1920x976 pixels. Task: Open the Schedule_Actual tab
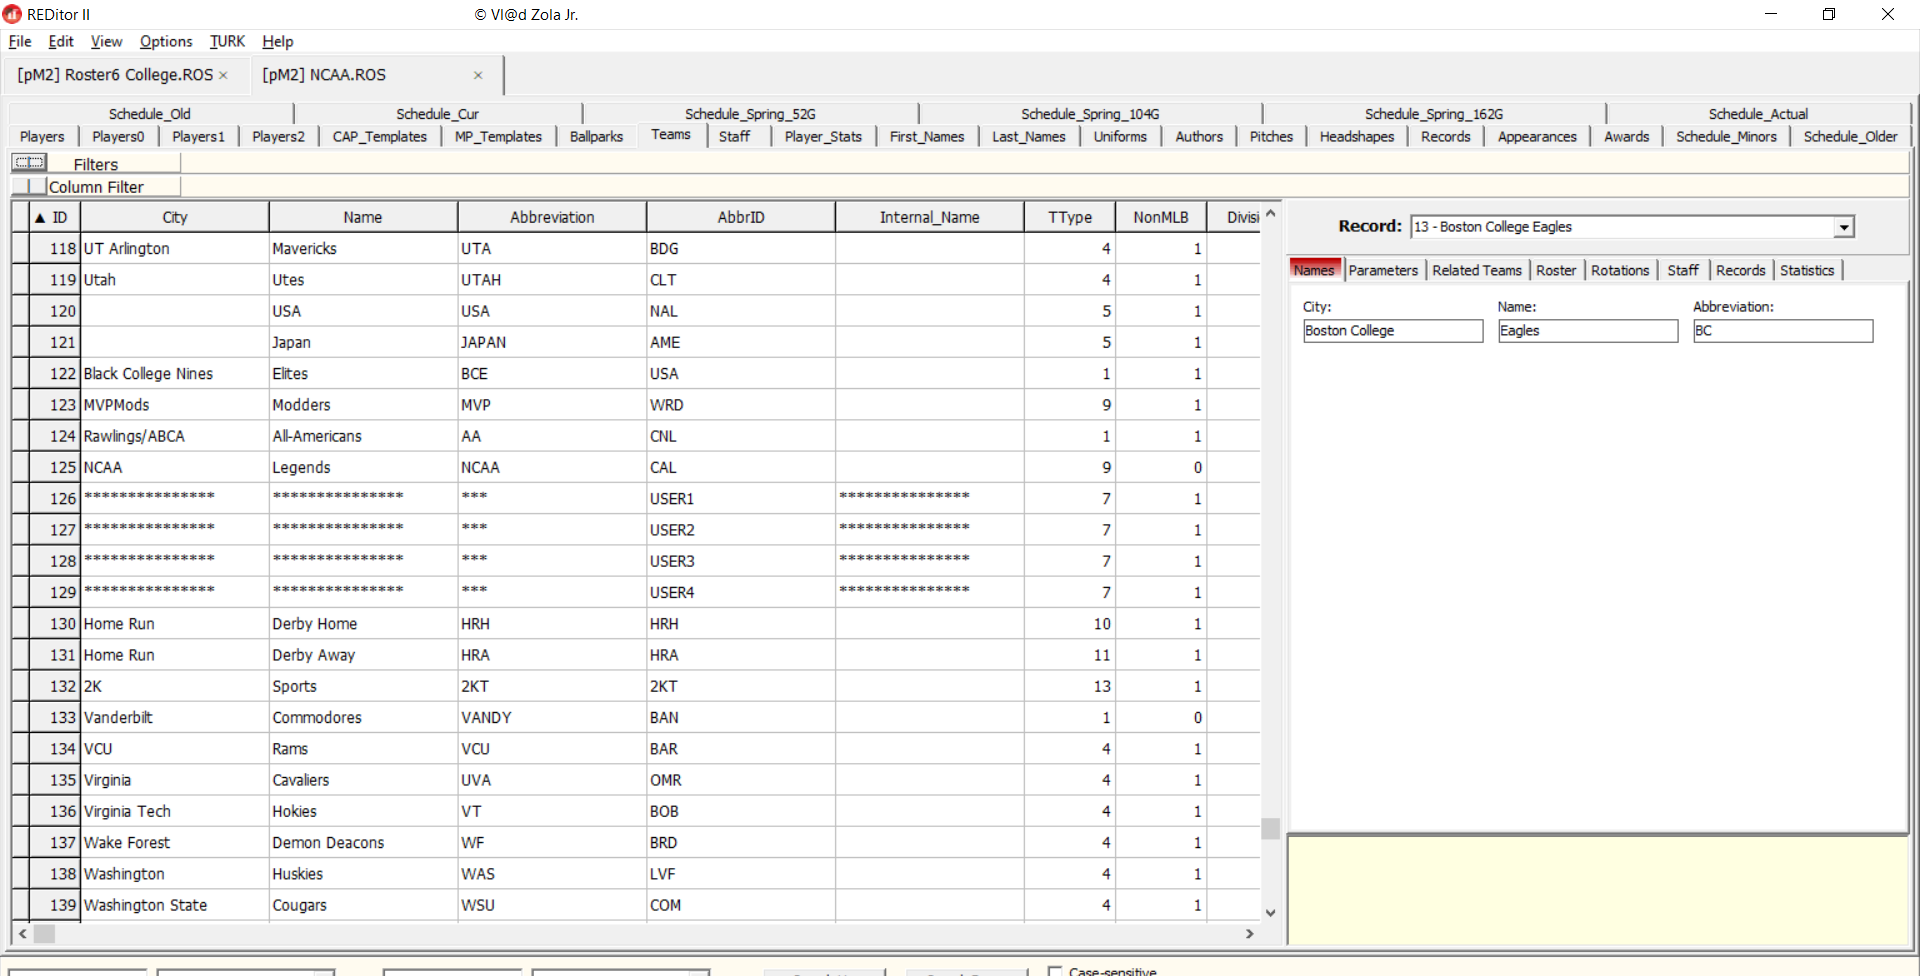pyautogui.click(x=1758, y=114)
